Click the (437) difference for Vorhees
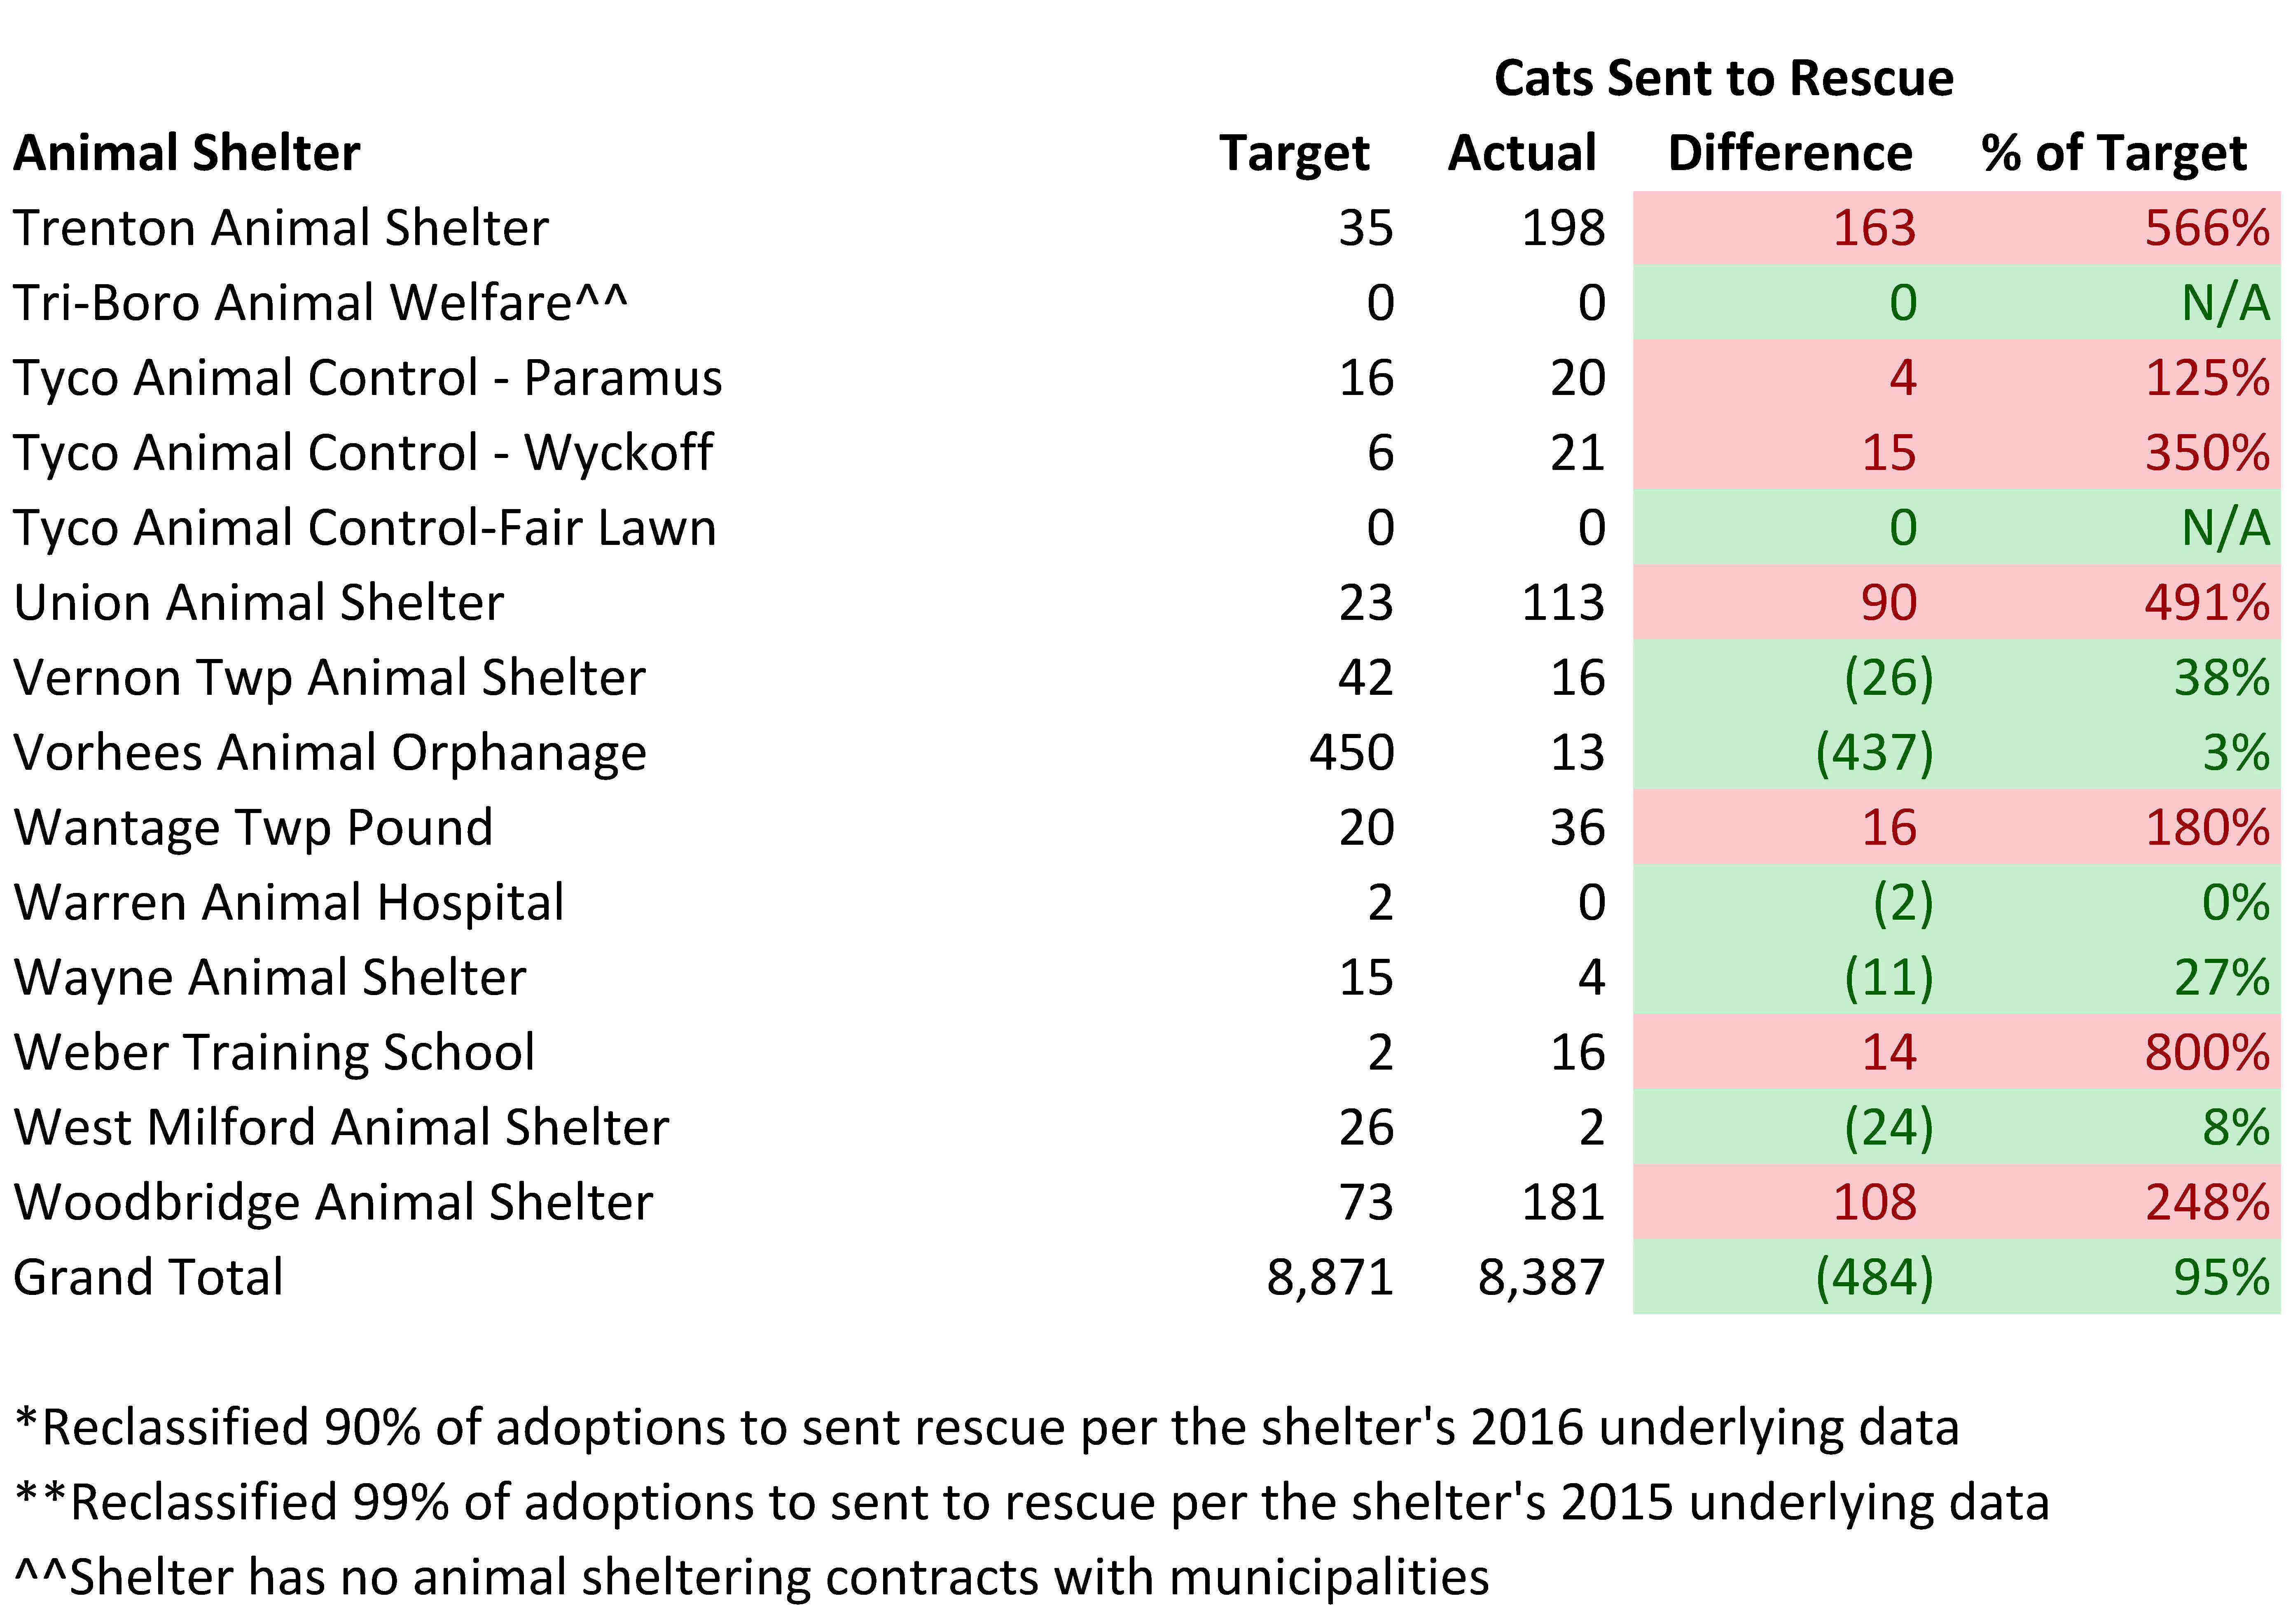The height and width of the screenshot is (1624, 2293). (x=1874, y=753)
